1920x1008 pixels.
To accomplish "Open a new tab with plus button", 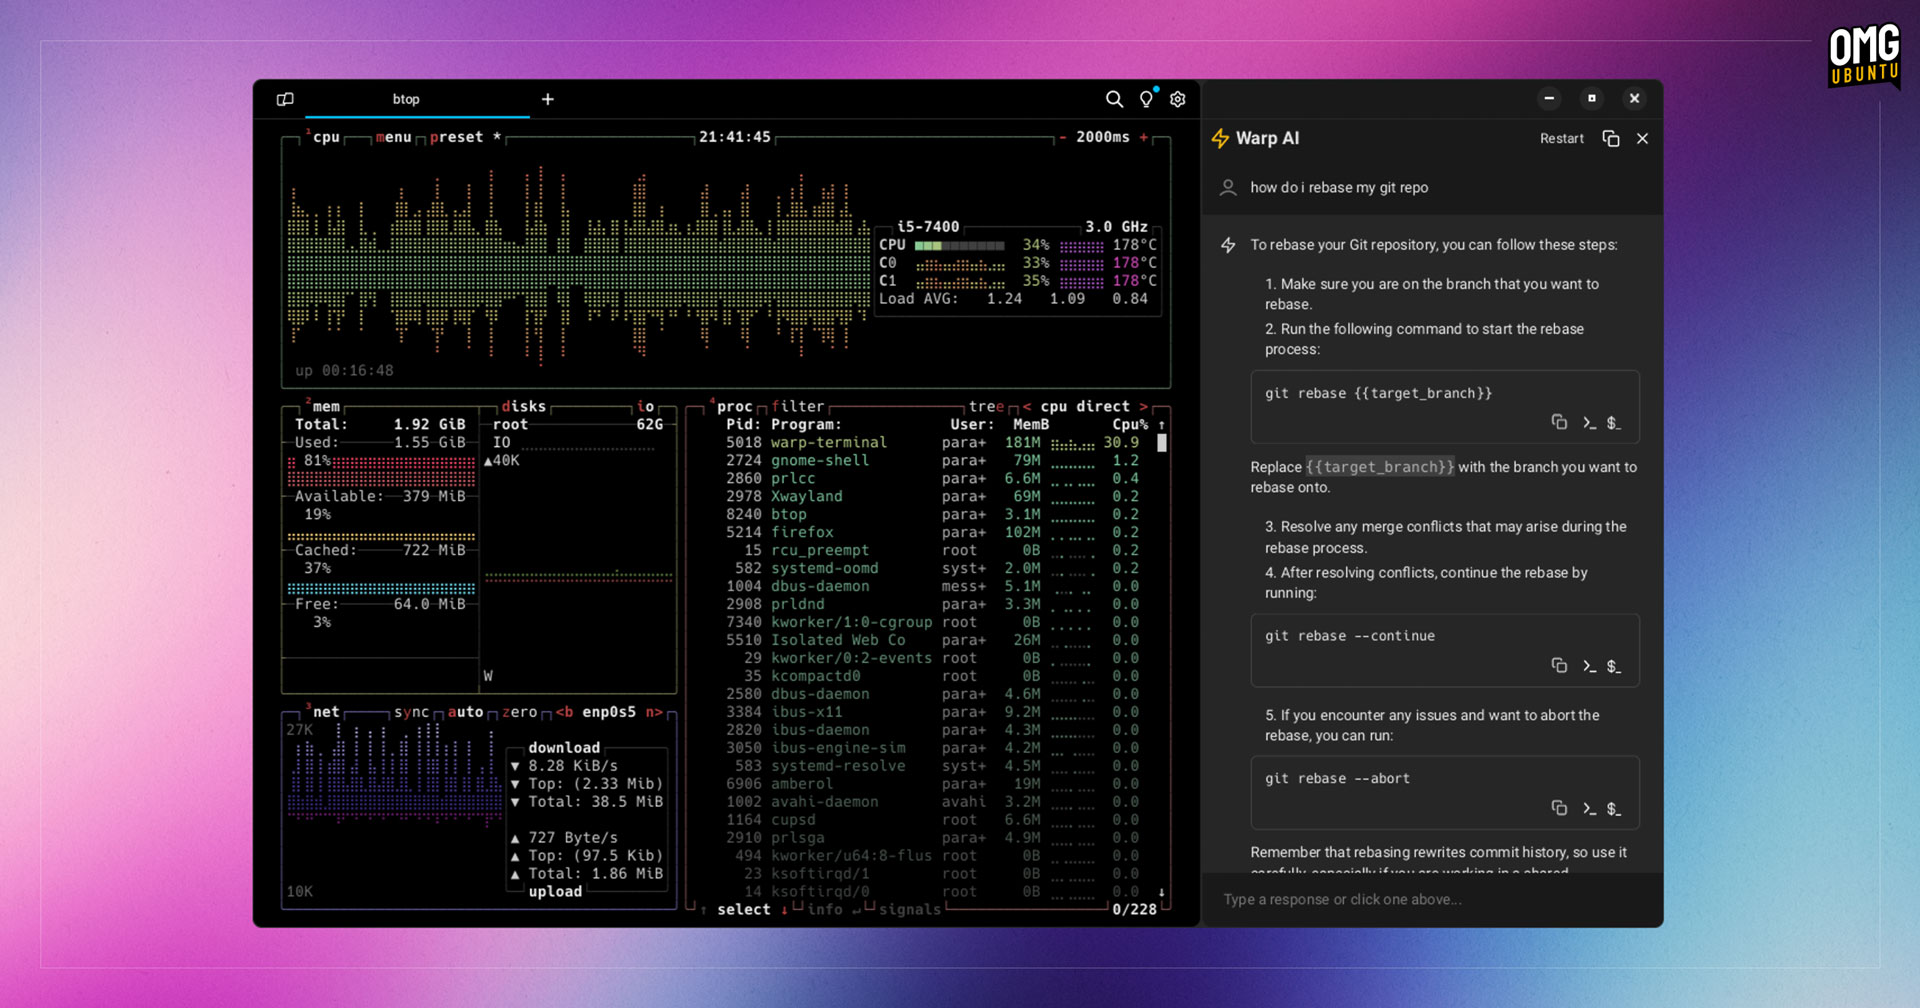I will point(548,99).
